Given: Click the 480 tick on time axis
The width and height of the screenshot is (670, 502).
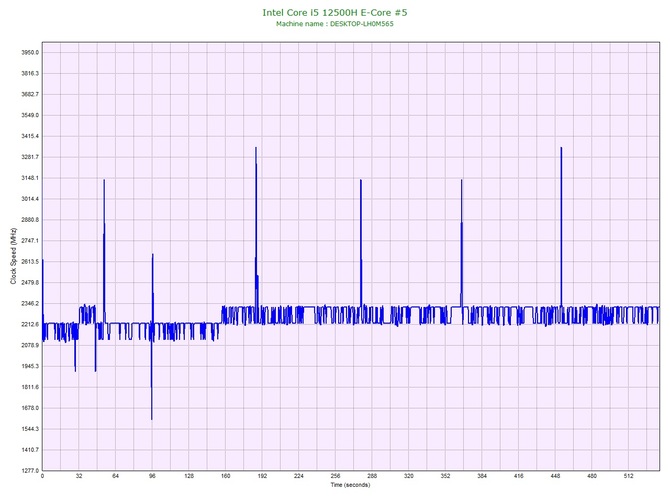Looking at the screenshot, I should click(592, 476).
